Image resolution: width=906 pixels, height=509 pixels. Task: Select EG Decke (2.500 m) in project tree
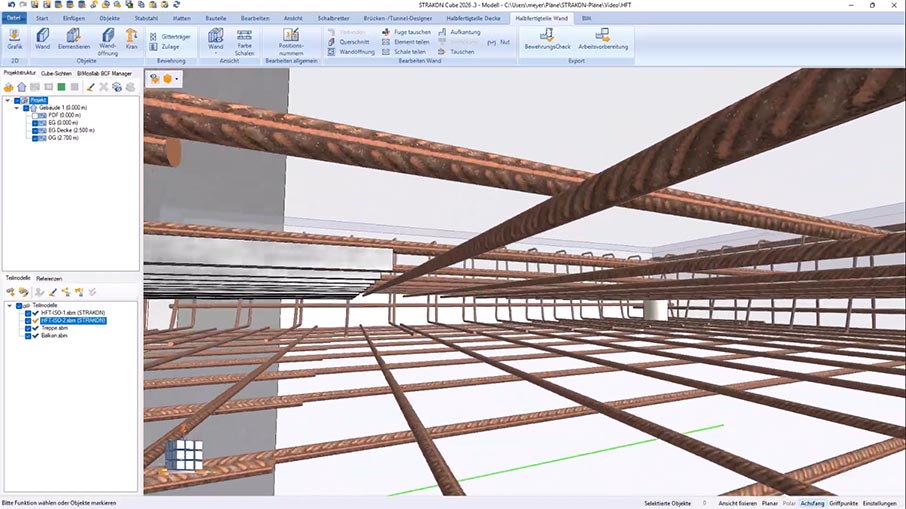pyautogui.click(x=67, y=129)
